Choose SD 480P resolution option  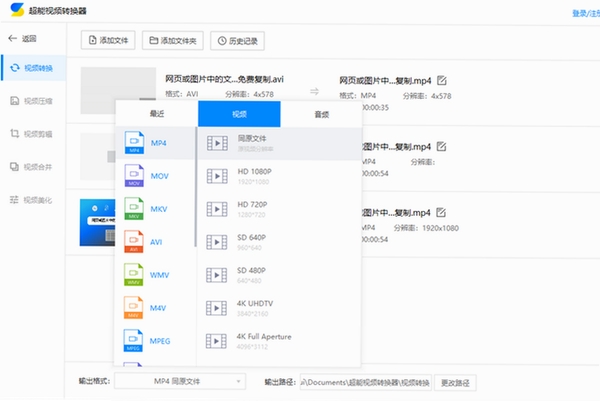point(279,275)
